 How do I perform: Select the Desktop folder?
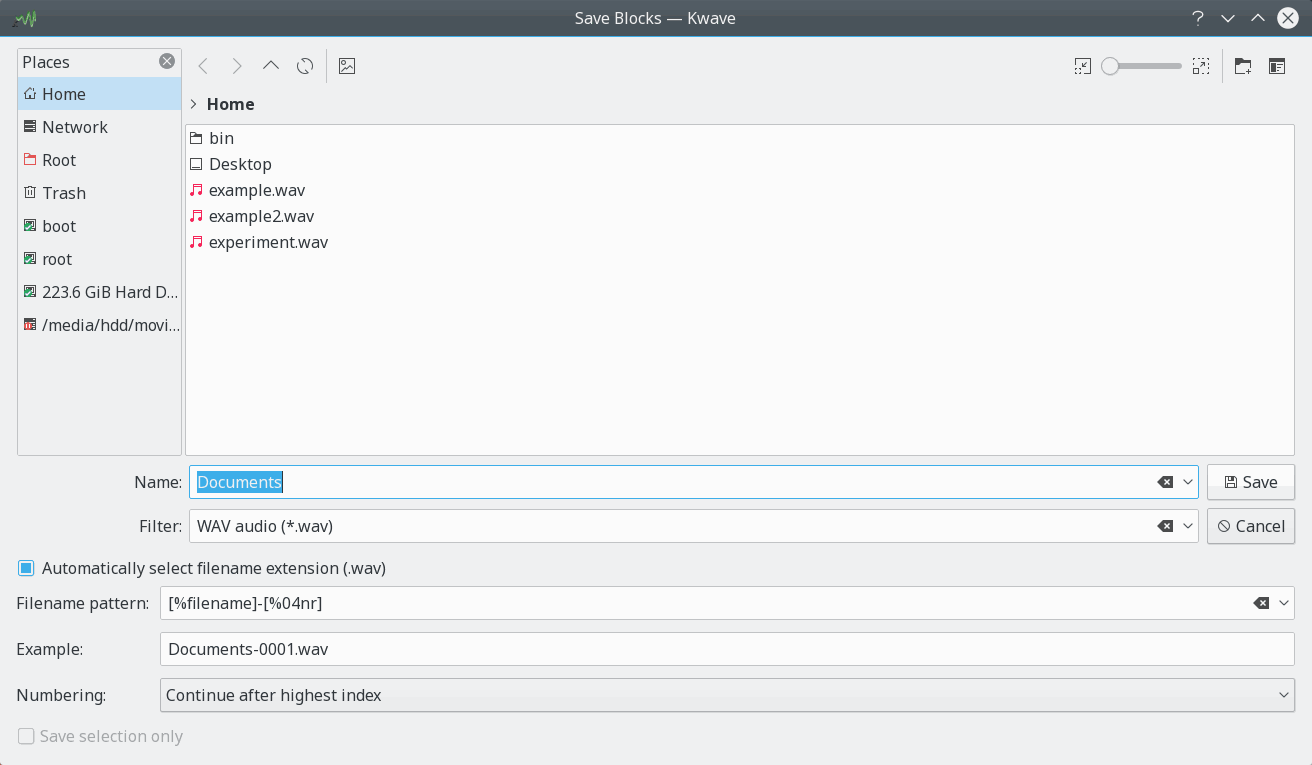click(x=230, y=164)
